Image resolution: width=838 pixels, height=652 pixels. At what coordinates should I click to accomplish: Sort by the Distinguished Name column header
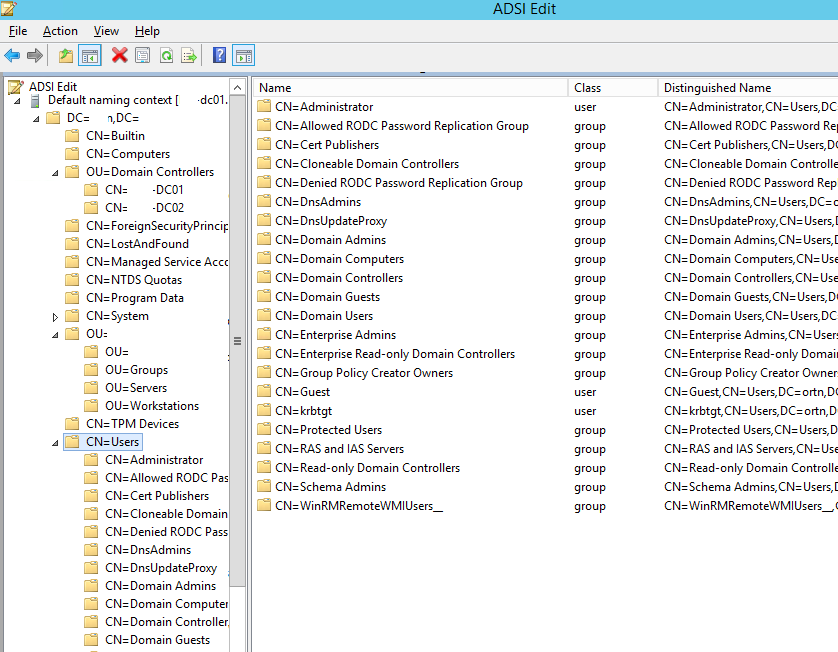748,88
